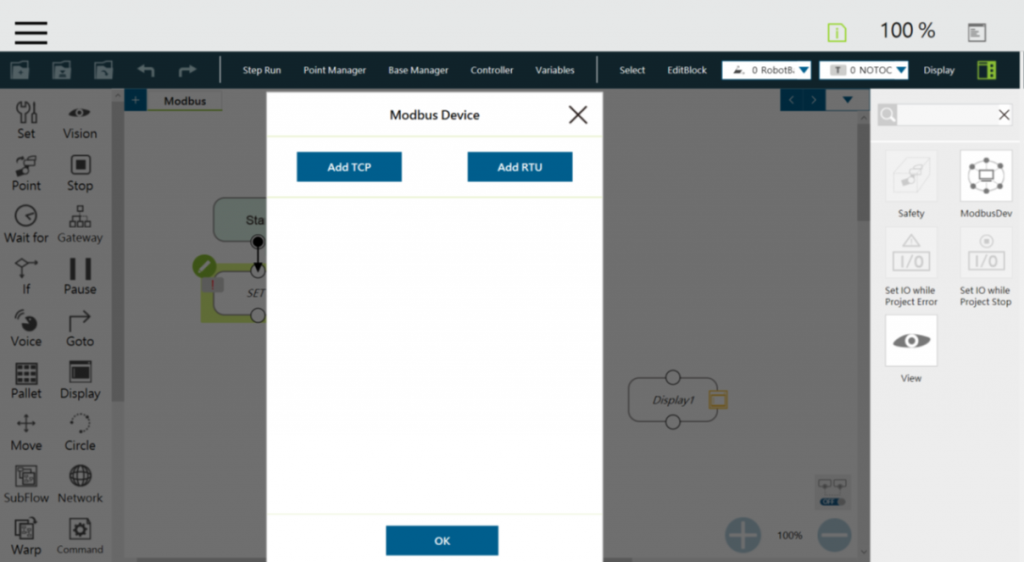Open the ModbusDev icon in right panel
This screenshot has height=562, width=1024.
(986, 177)
